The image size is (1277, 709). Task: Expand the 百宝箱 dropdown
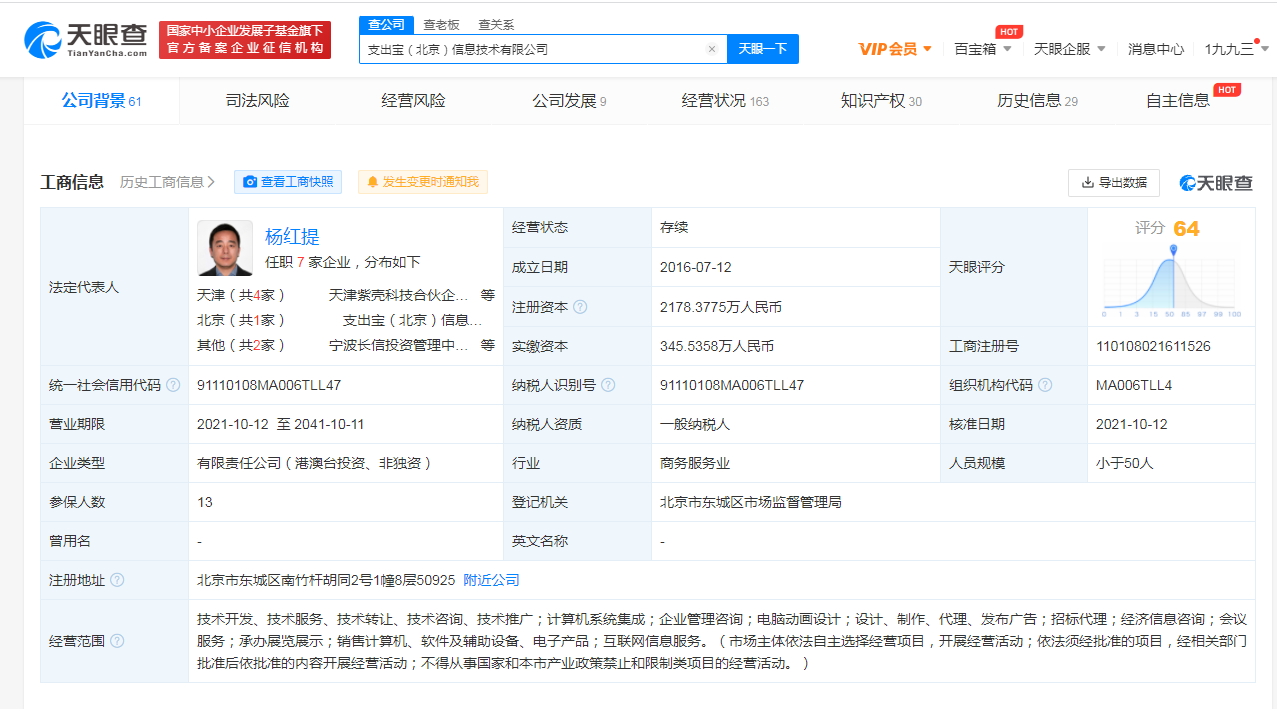983,49
